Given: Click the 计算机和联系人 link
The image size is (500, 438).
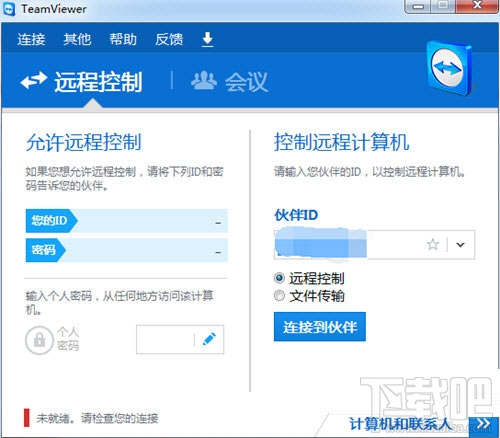Looking at the screenshot, I should 400,424.
